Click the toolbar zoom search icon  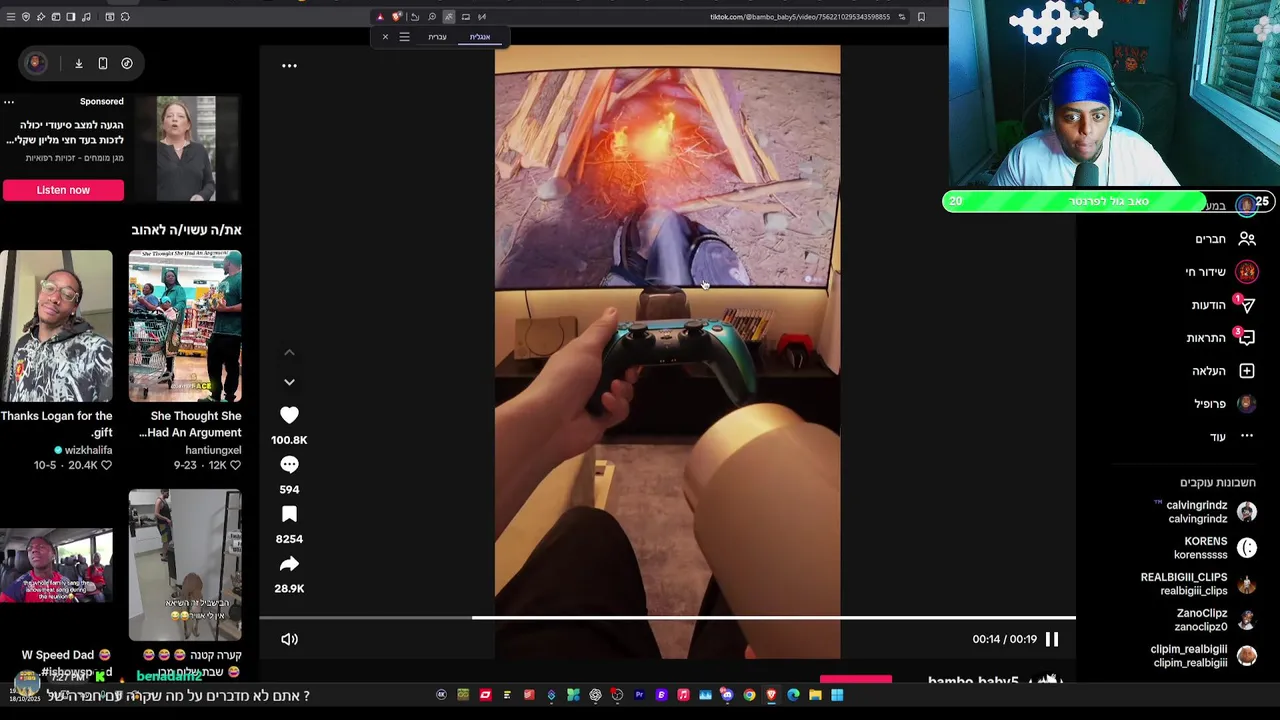coord(432,17)
